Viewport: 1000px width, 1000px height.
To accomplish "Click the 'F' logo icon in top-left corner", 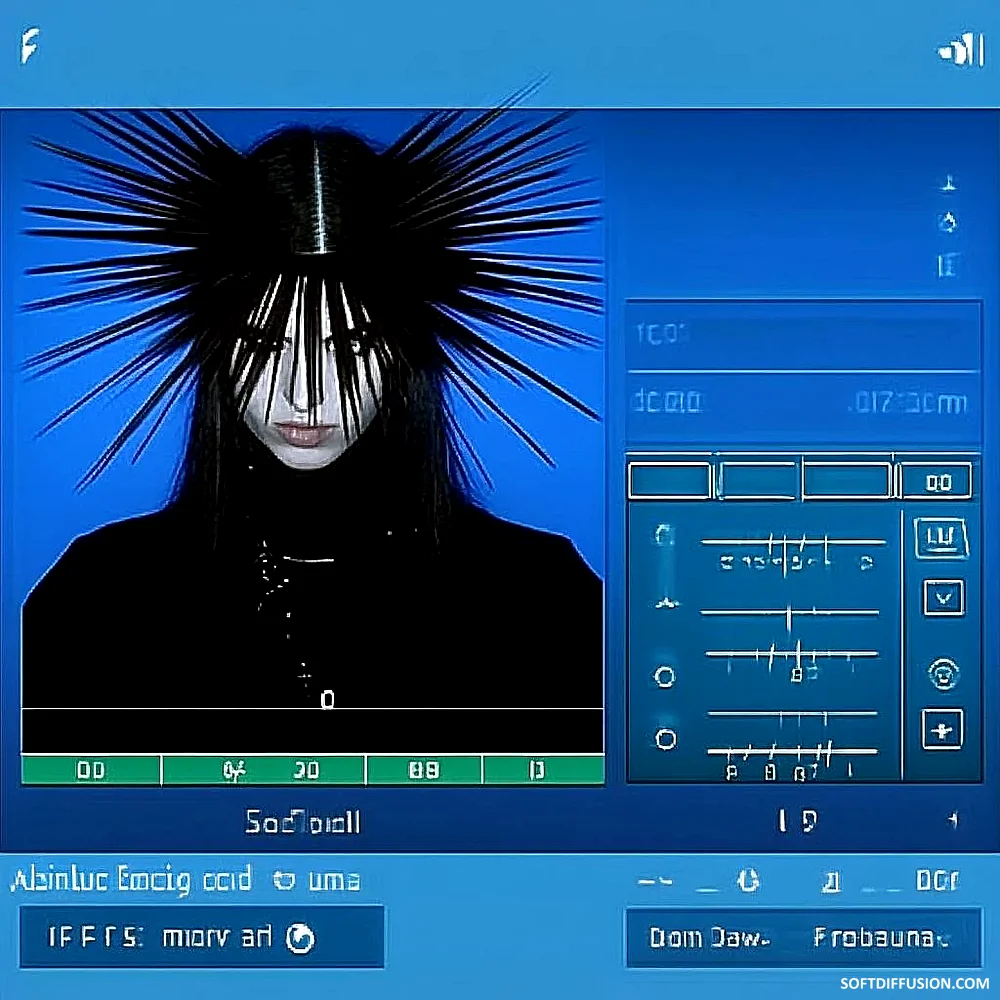I will pyautogui.click(x=30, y=47).
